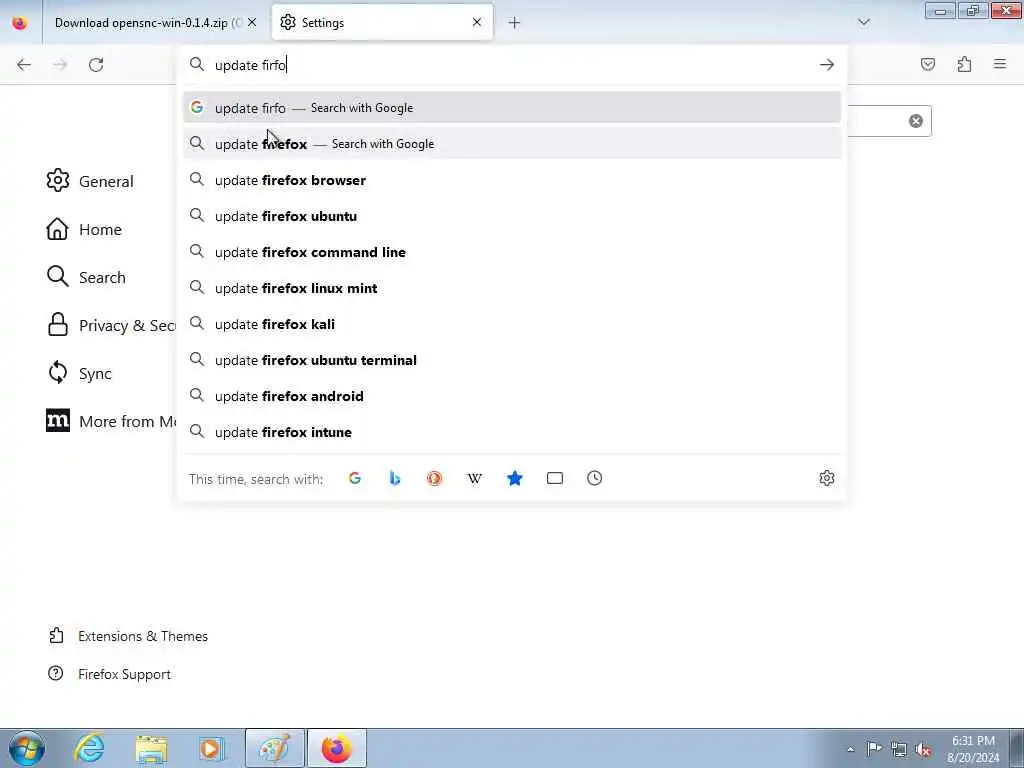This screenshot has width=1024, height=768.
Task: Search this time with Bing
Action: [394, 478]
